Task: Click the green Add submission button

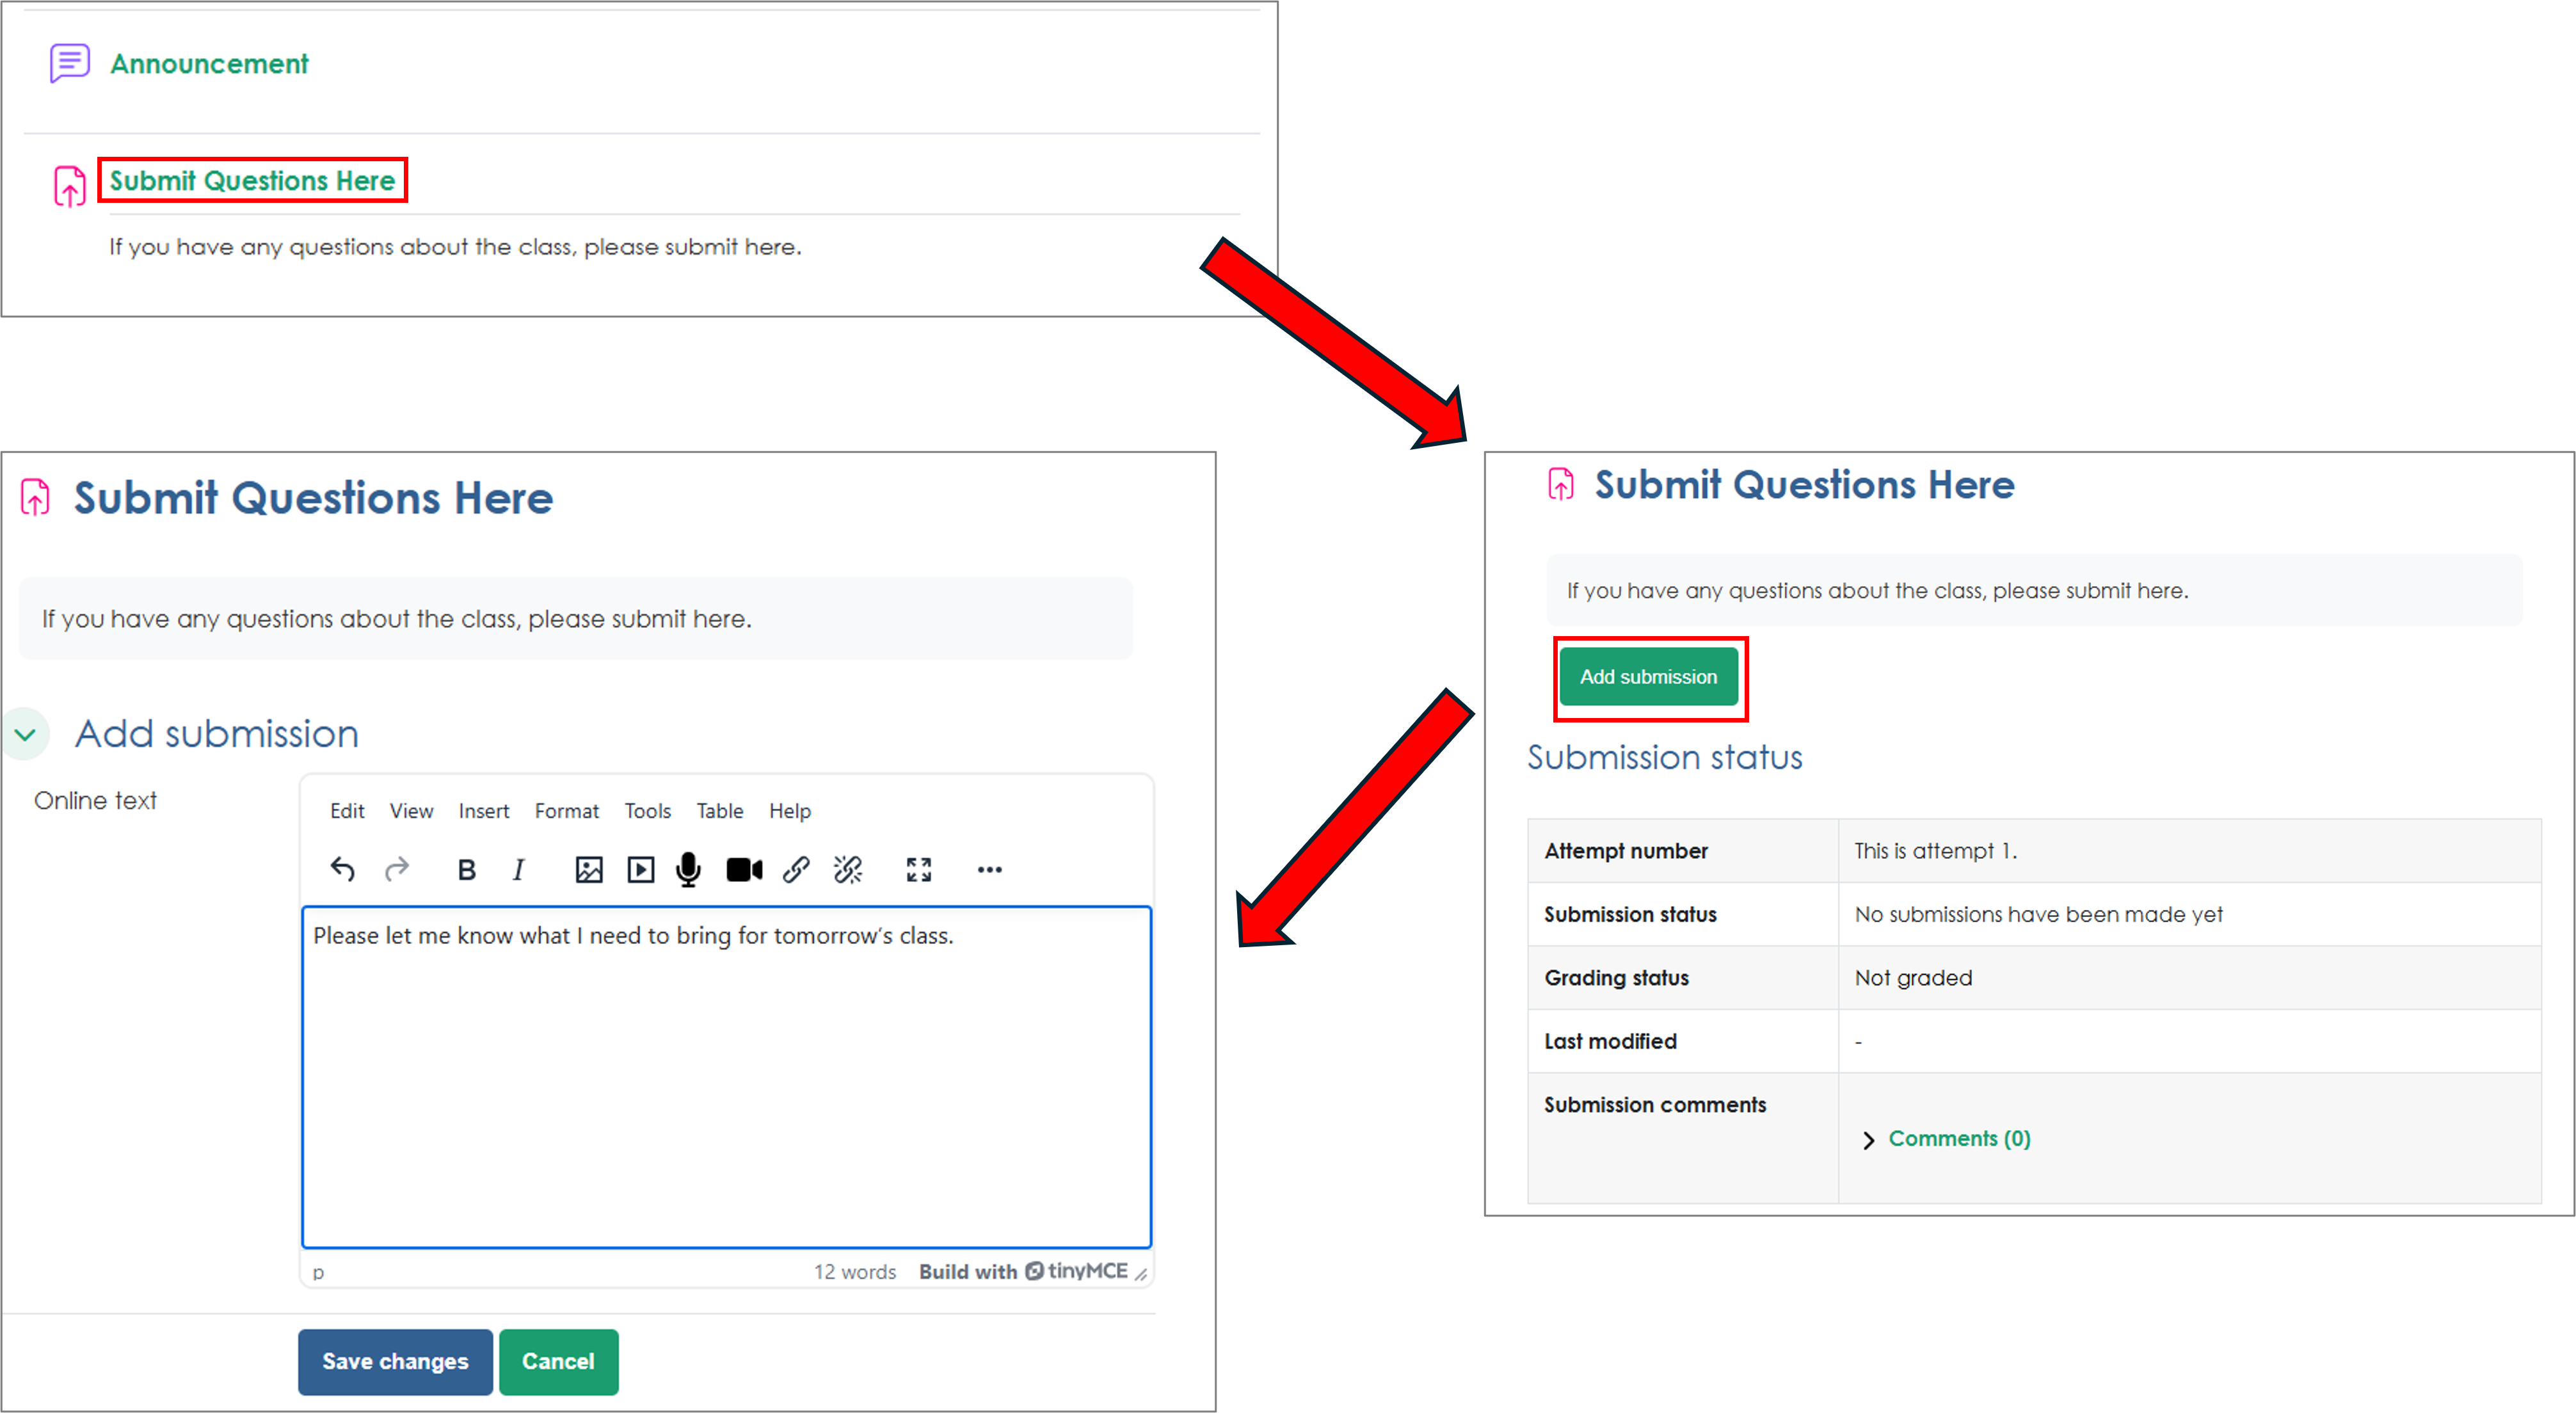Action: point(1648,677)
